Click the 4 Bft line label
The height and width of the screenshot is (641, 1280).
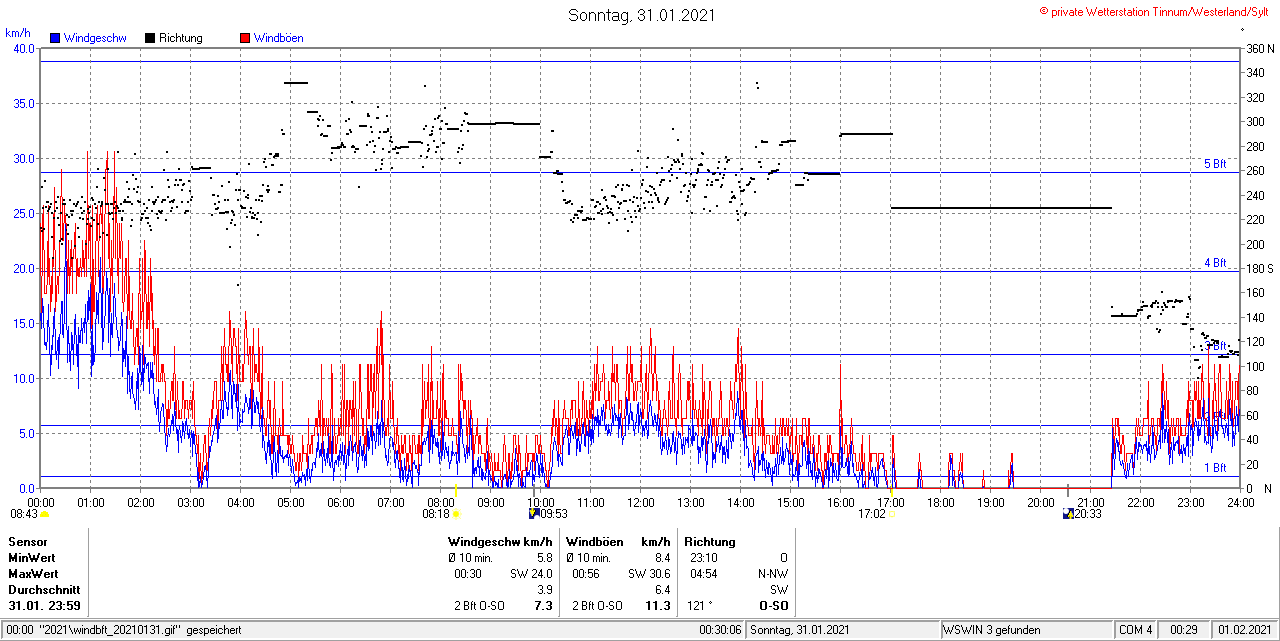pos(1215,263)
